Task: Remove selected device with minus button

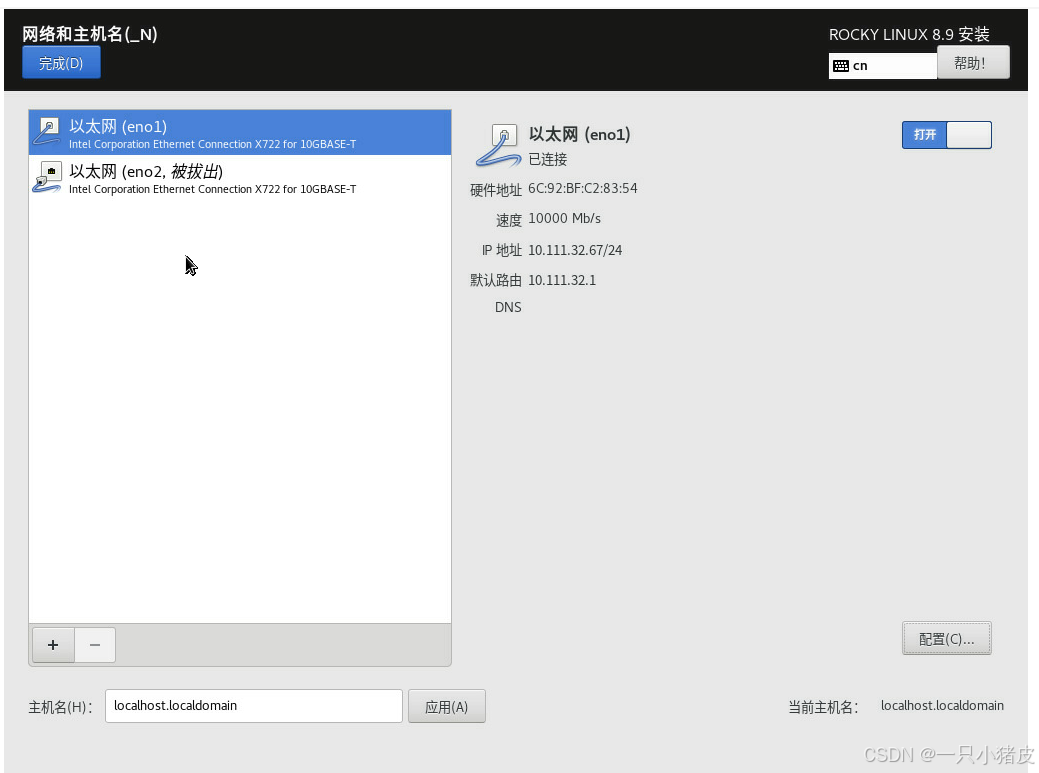Action: [95, 644]
